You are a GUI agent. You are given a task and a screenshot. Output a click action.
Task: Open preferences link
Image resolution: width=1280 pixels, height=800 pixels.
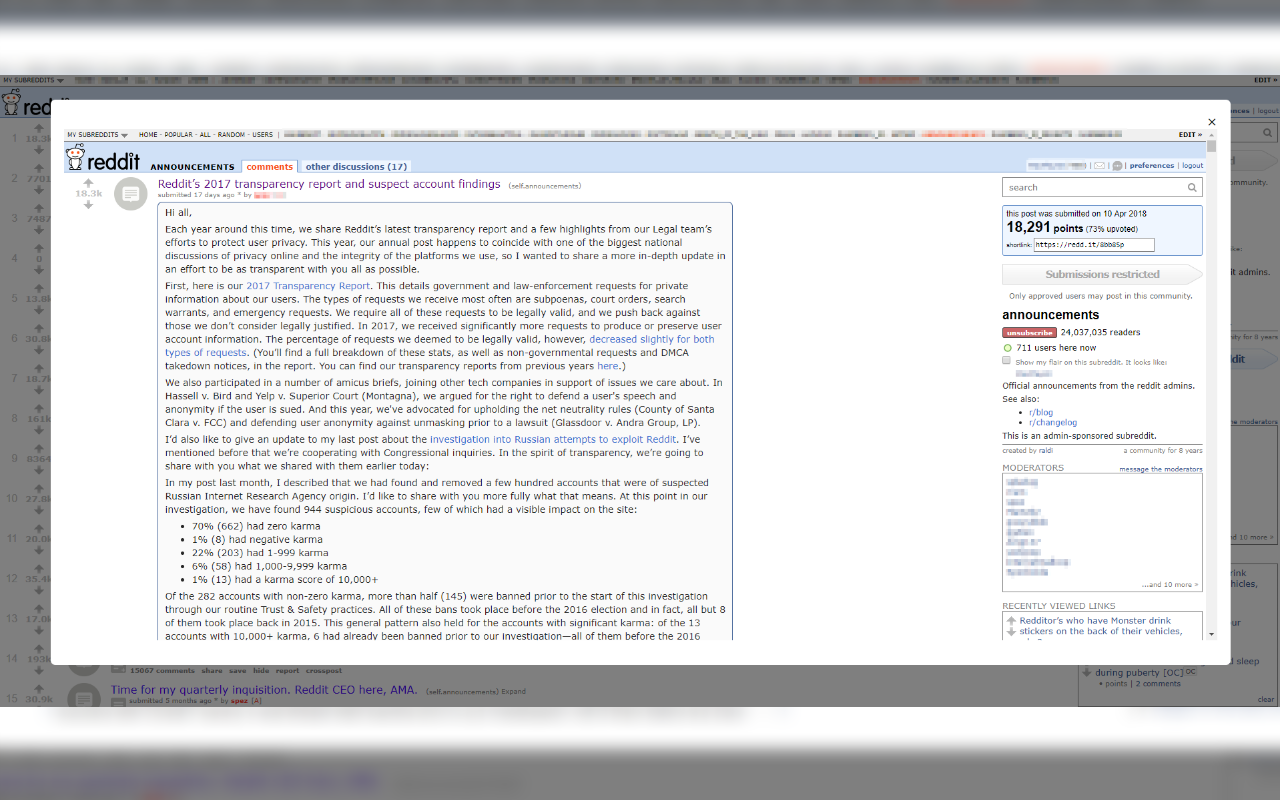(x=1152, y=166)
